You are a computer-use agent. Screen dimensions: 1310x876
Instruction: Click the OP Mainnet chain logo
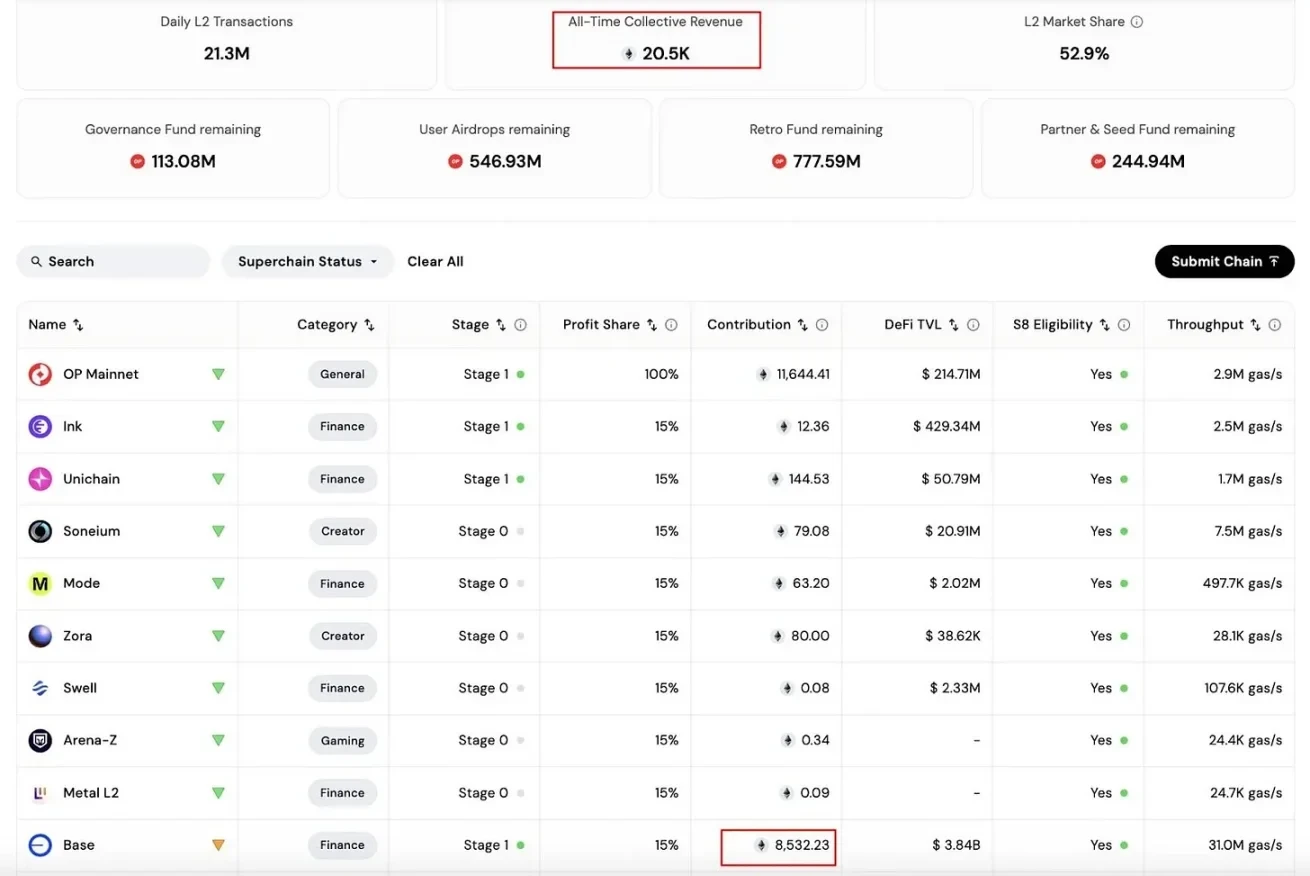(38, 373)
